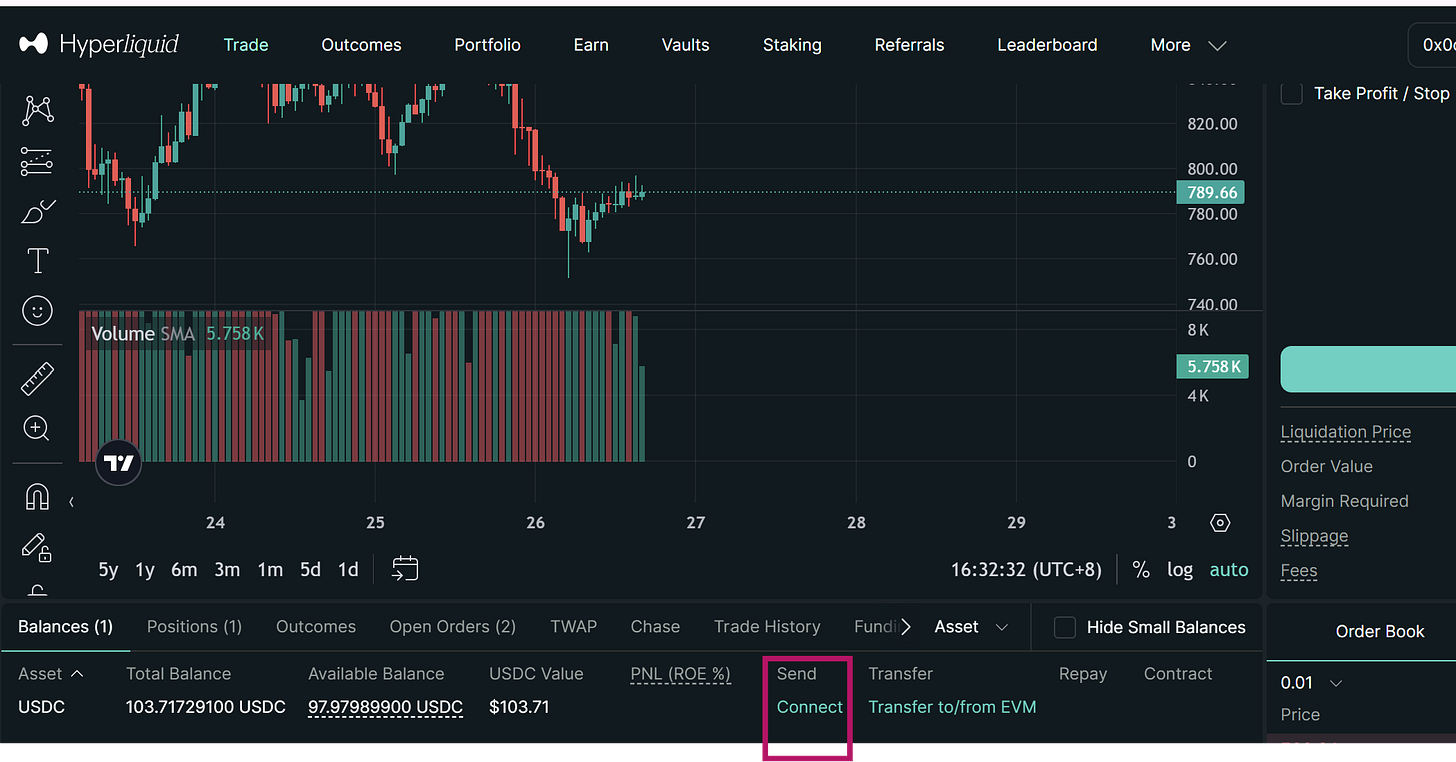Activate the zoom in tool

click(x=37, y=429)
